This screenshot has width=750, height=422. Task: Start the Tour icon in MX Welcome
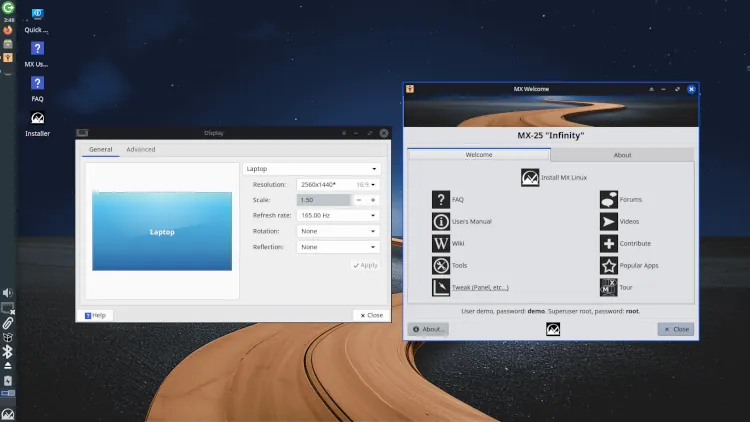(608, 288)
